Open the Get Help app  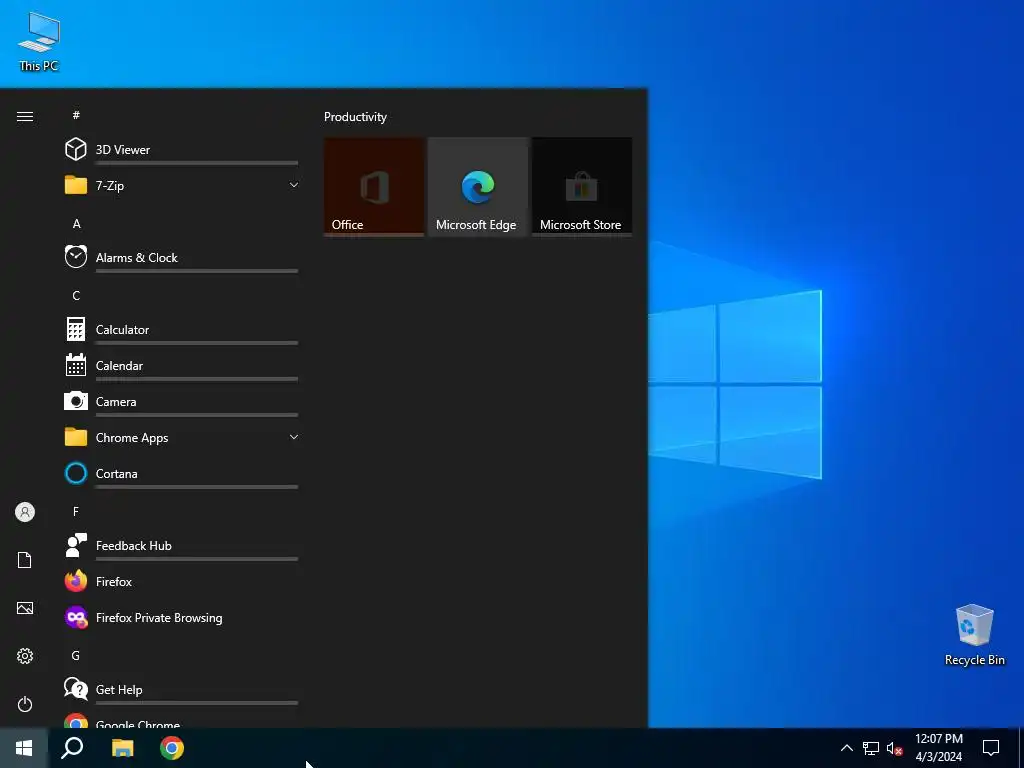point(182,689)
